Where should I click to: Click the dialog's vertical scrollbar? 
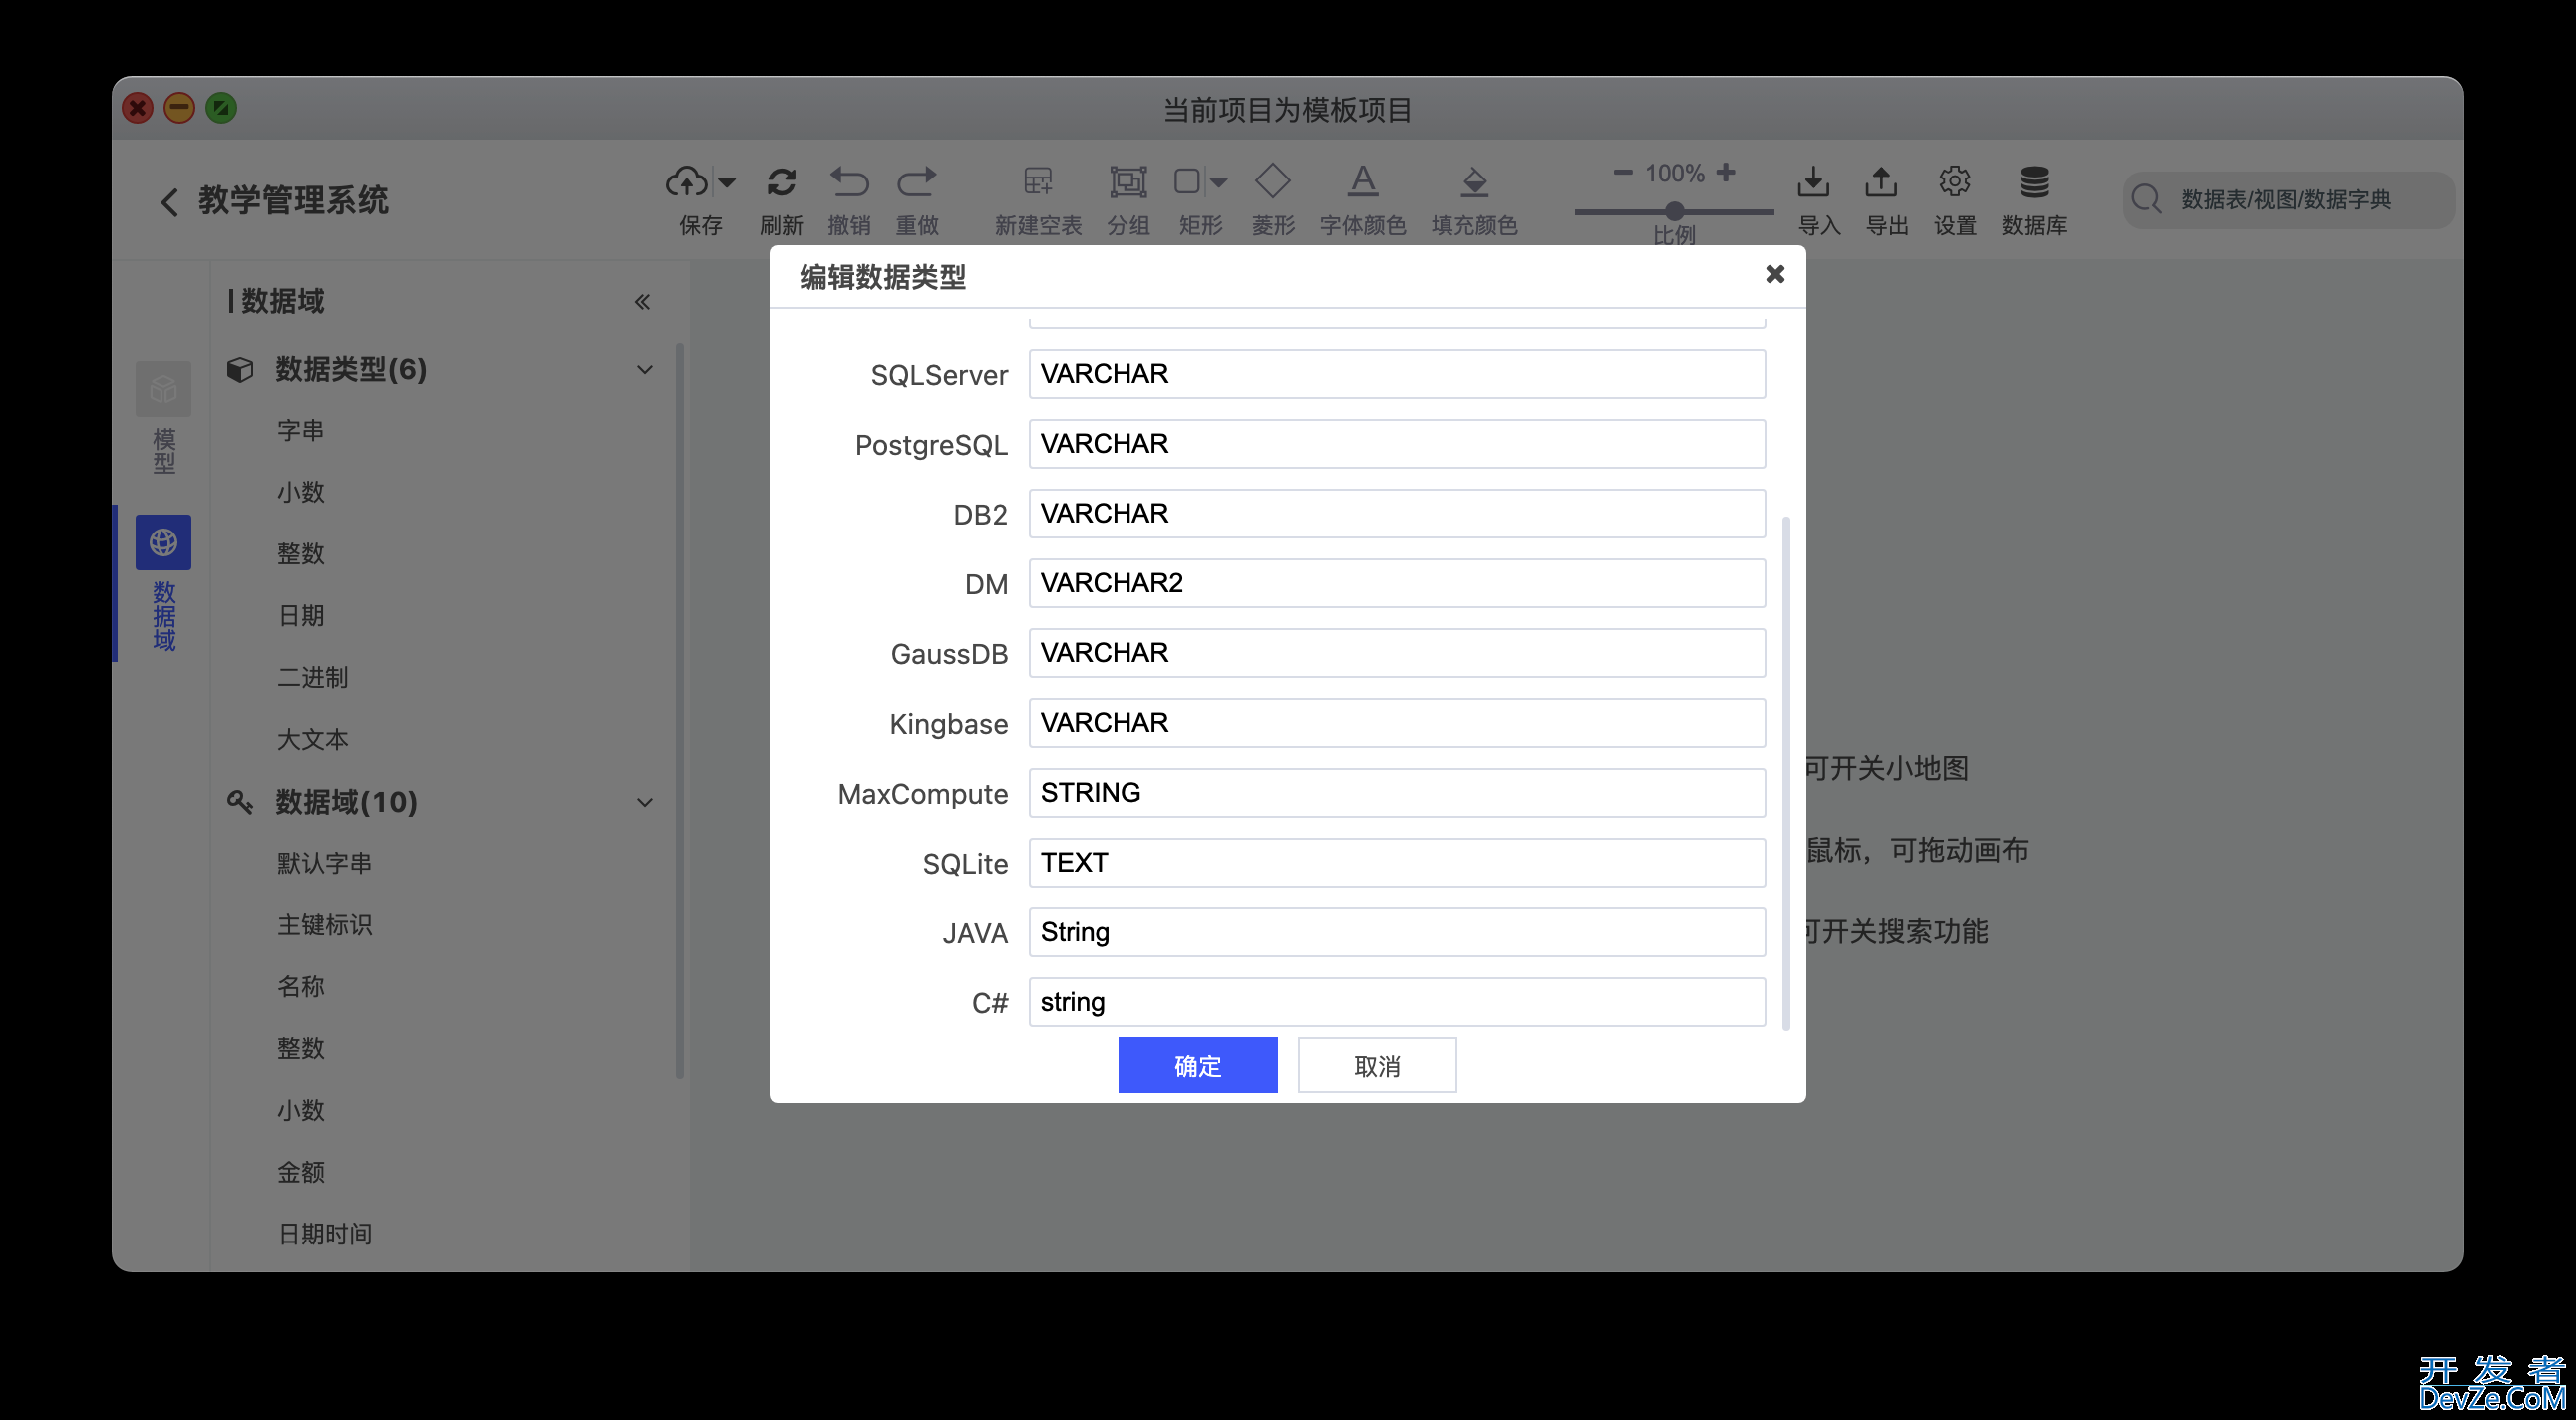click(1786, 773)
